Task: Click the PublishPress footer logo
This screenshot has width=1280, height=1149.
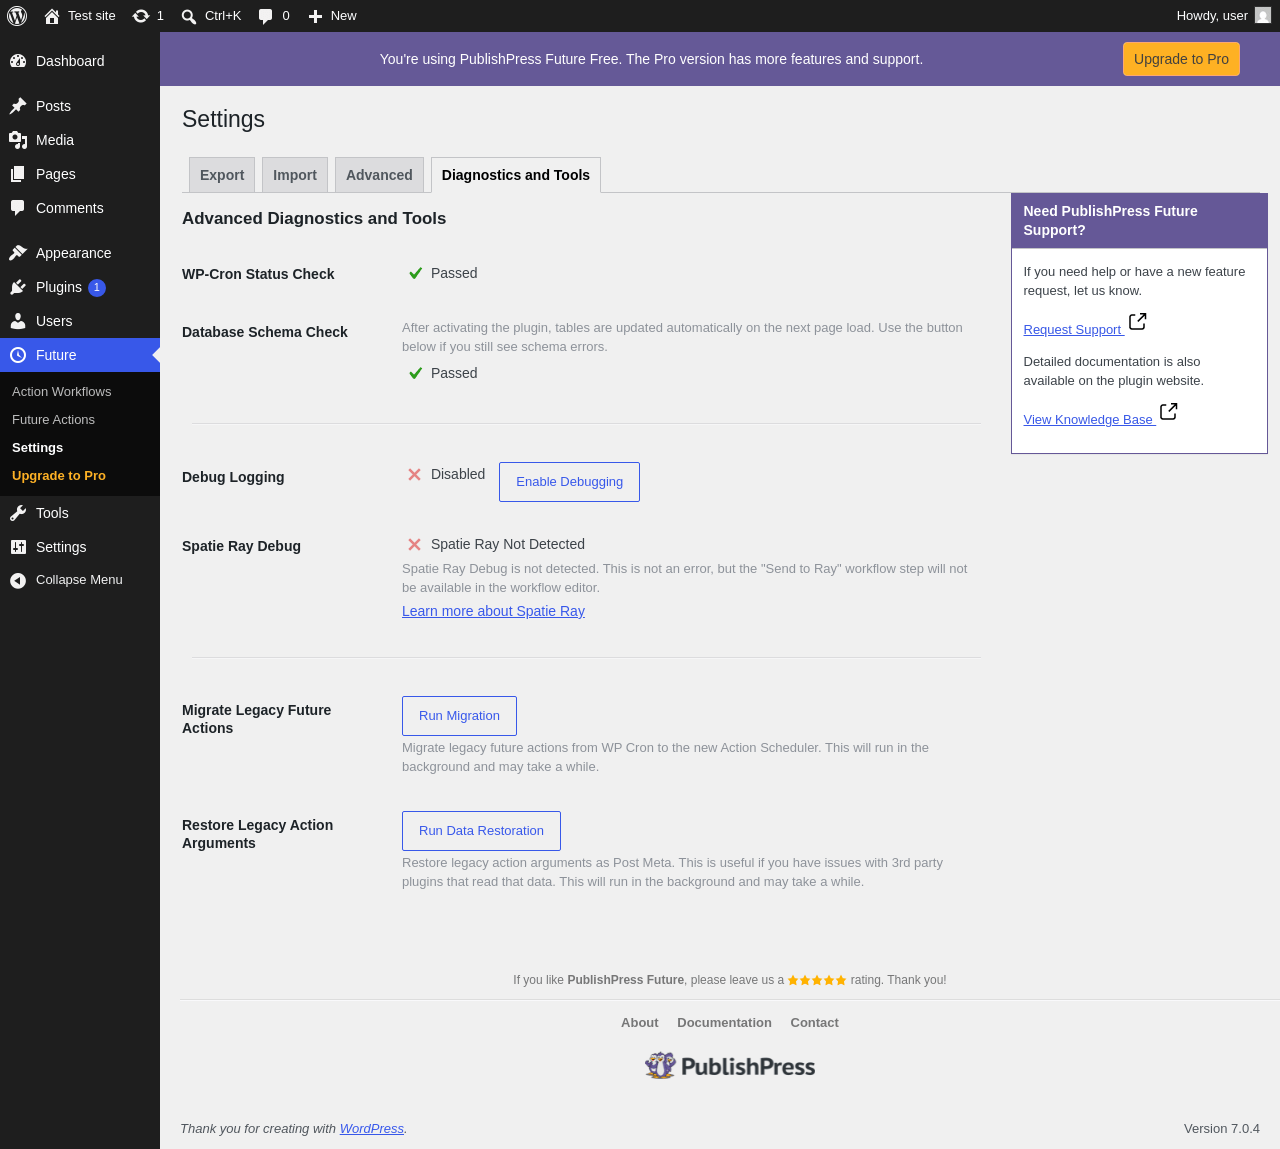Action: 730,1066
